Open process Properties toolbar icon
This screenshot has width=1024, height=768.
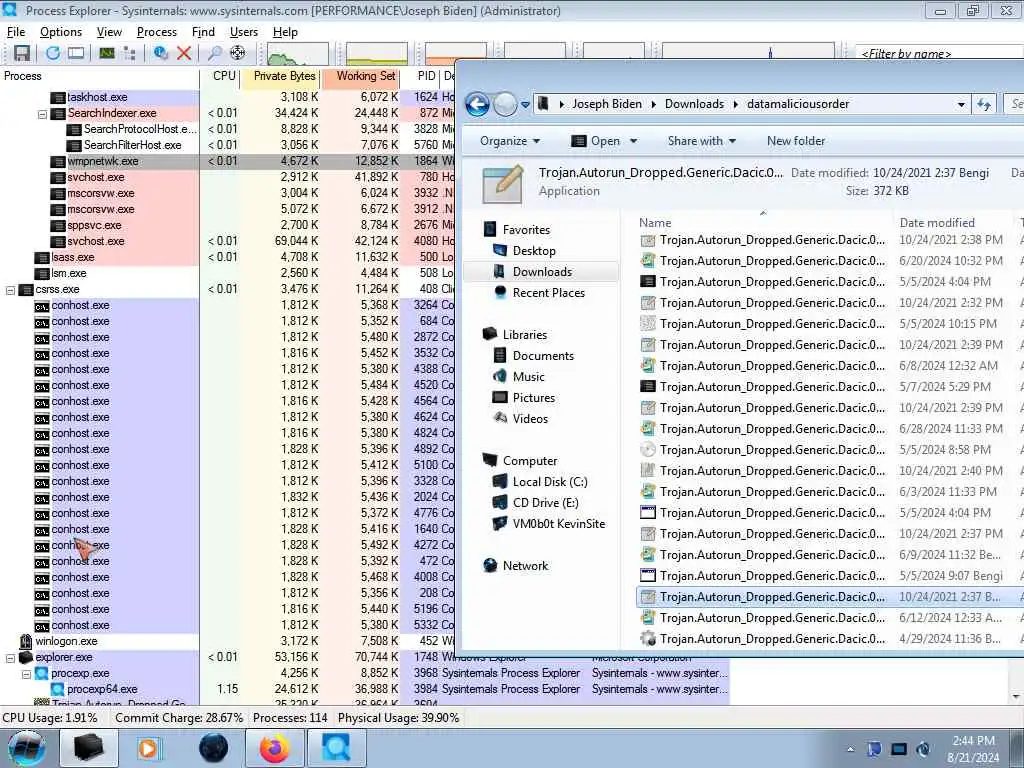pyautogui.click(x=161, y=53)
